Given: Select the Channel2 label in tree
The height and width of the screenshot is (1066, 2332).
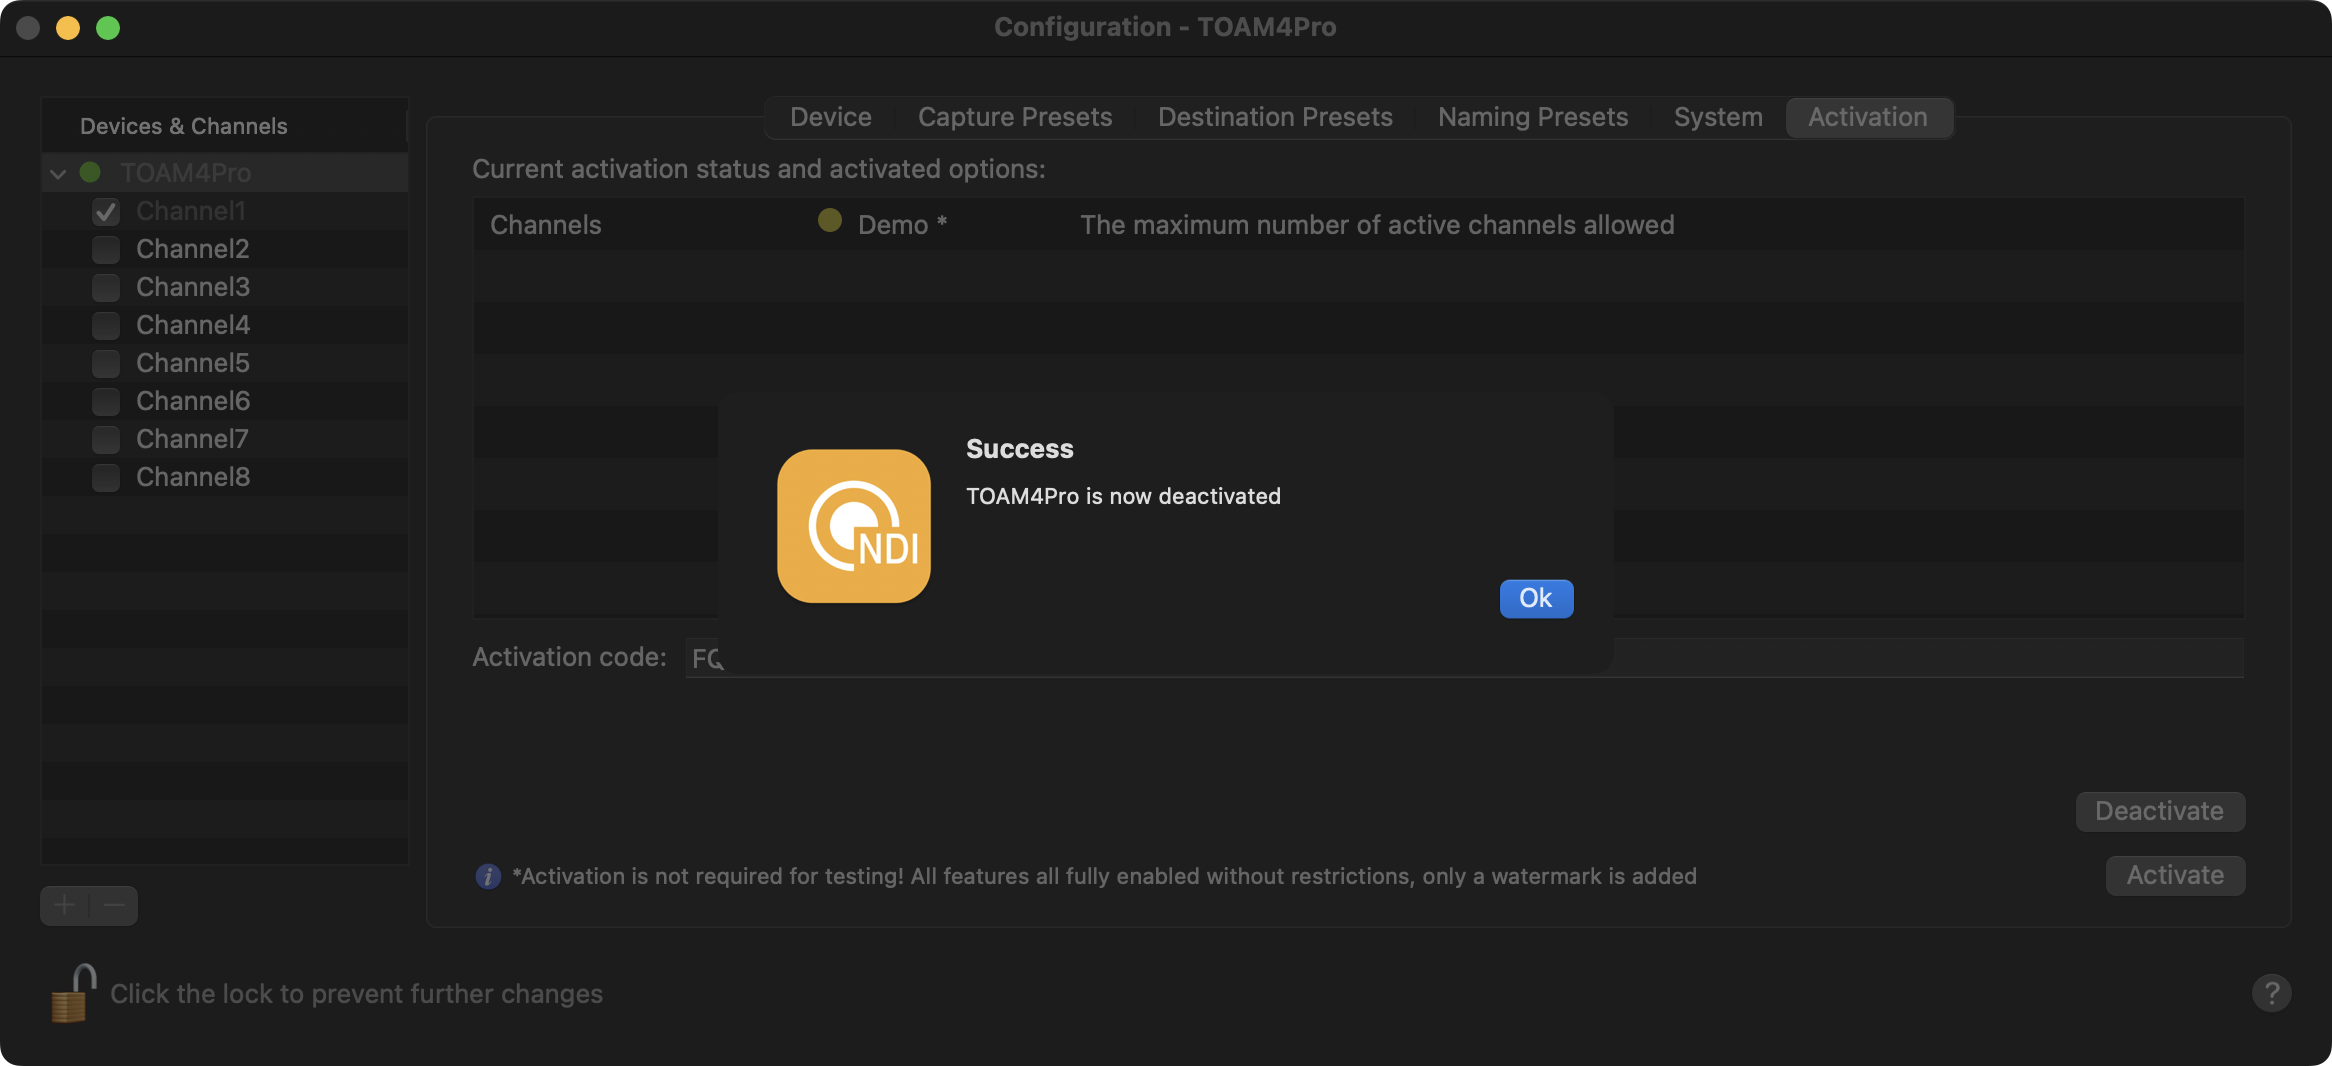Looking at the screenshot, I should point(193,249).
